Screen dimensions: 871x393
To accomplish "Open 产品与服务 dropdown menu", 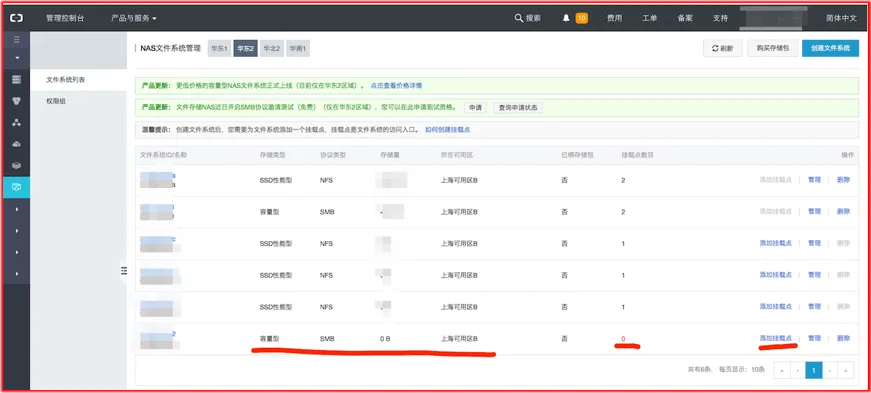I will [x=133, y=18].
